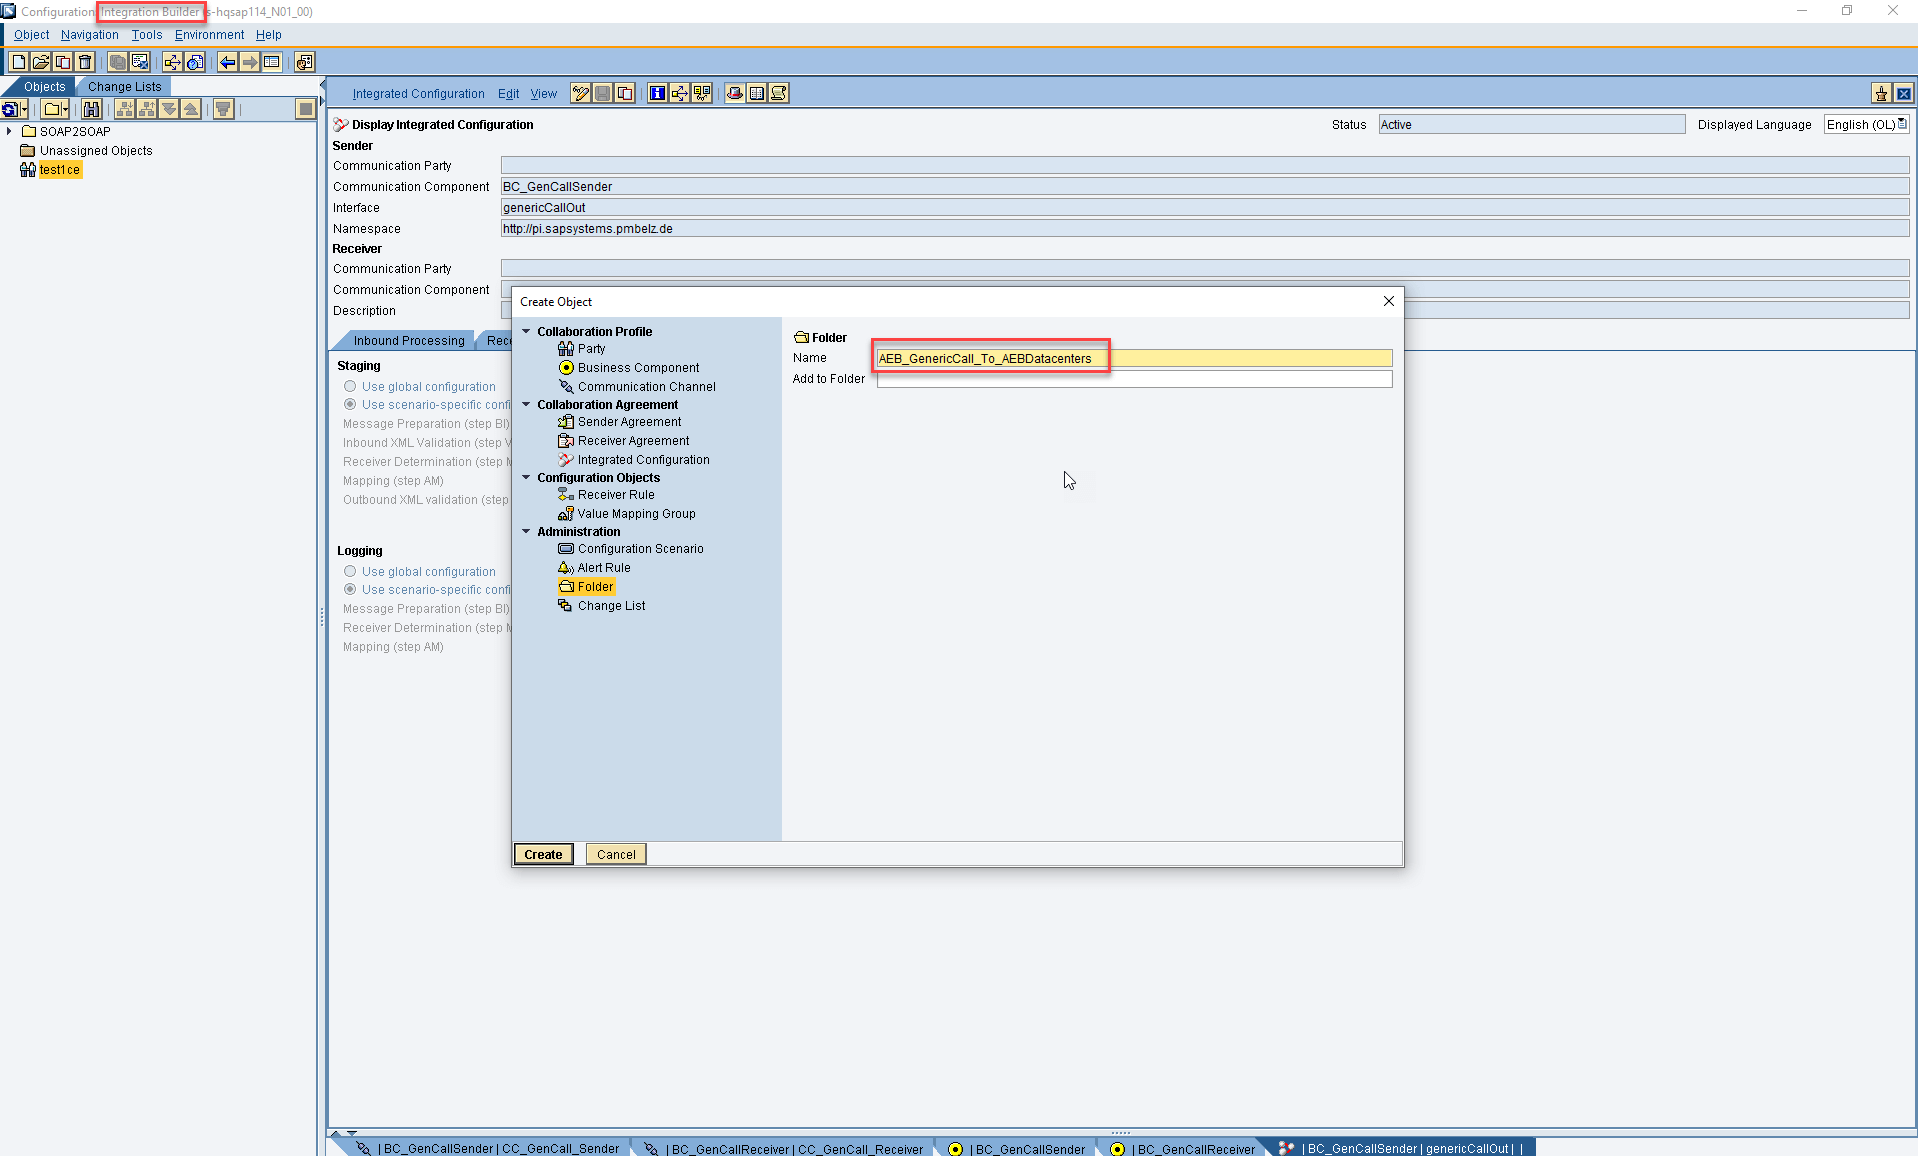Screen dimensions: 1918x1156
Task: Delete the object using the trash icon
Action: coord(84,61)
